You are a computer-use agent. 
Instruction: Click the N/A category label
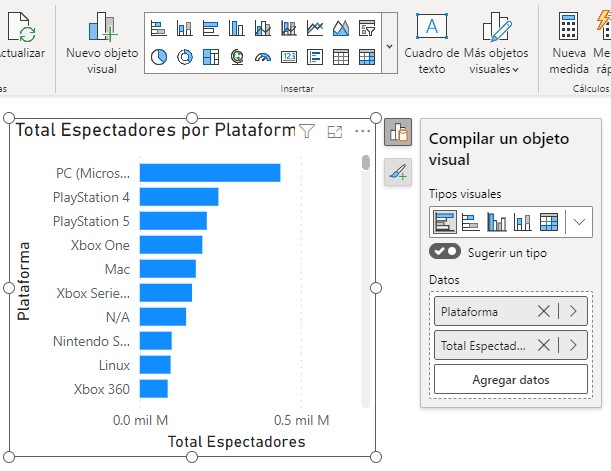[x=118, y=317]
